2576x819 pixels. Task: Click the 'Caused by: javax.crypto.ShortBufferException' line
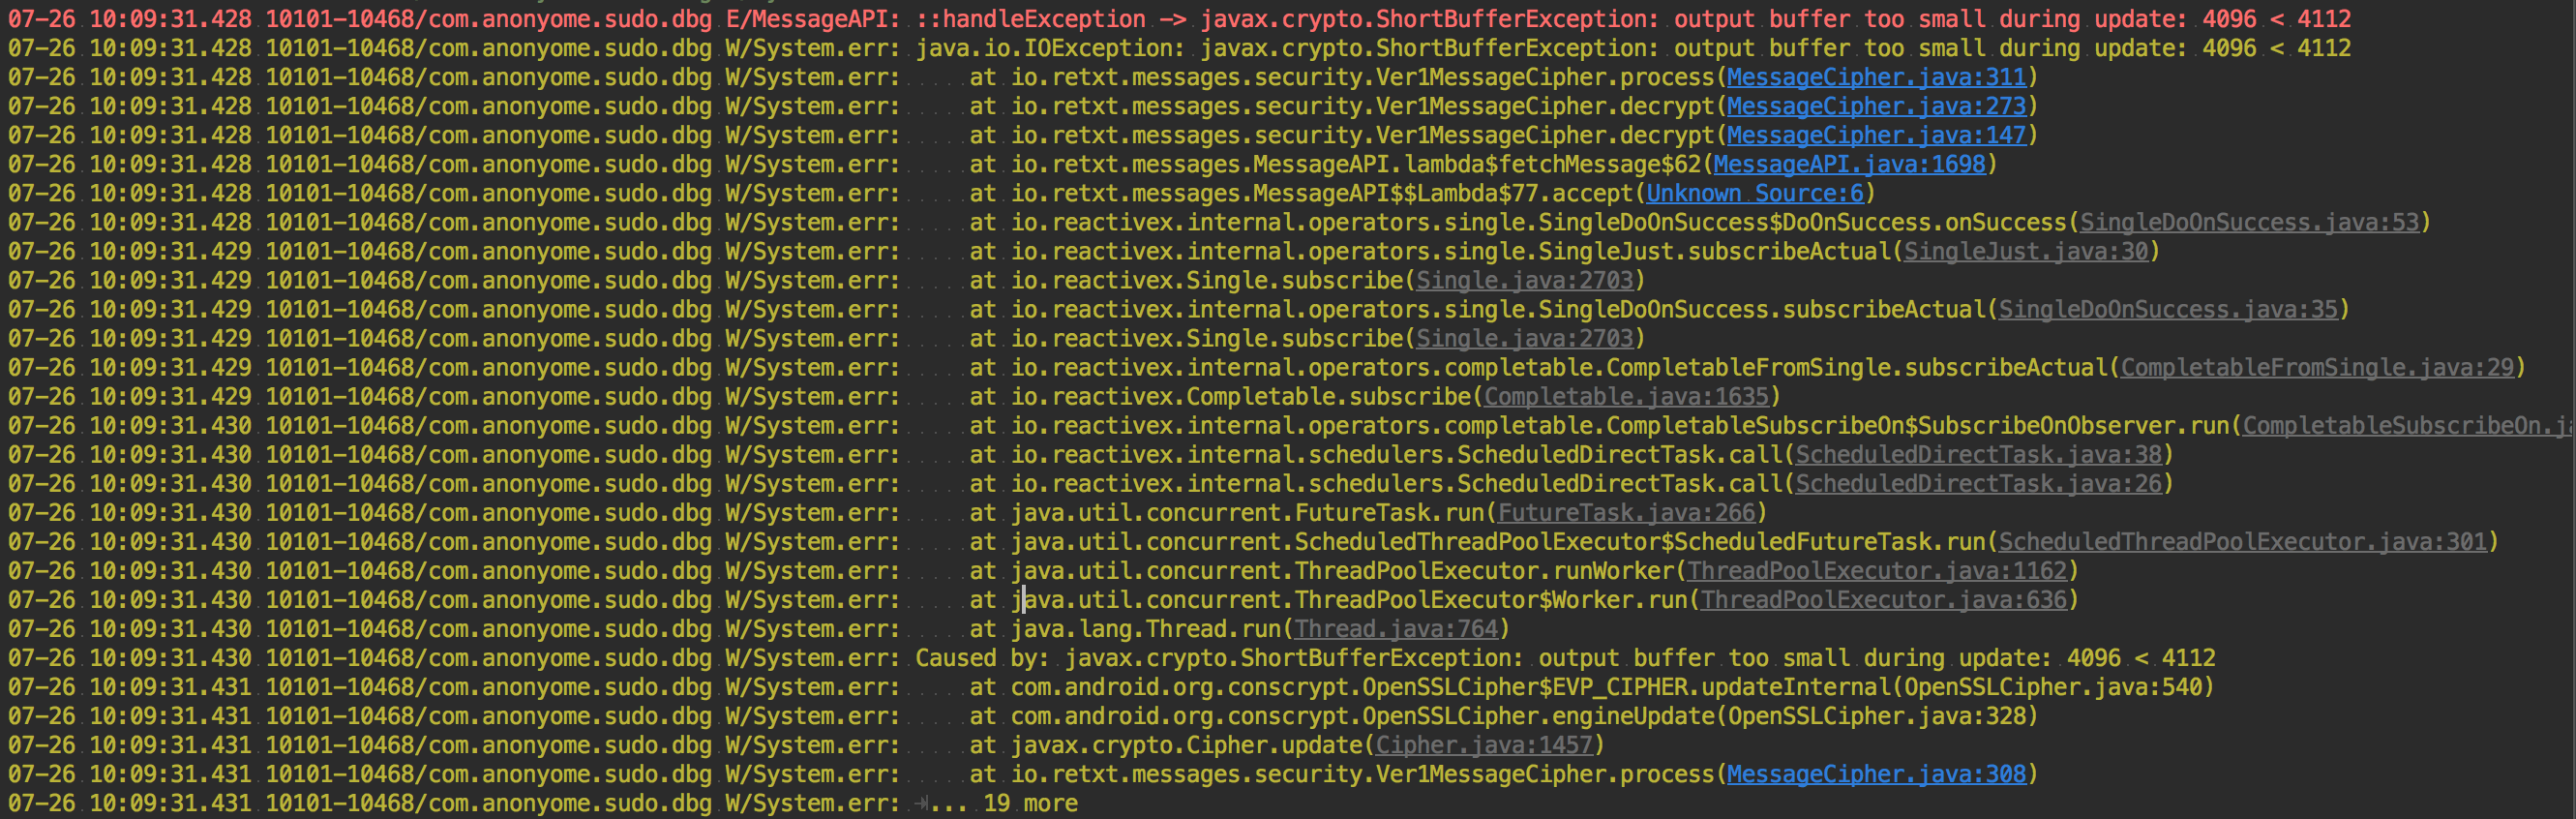1111,657
